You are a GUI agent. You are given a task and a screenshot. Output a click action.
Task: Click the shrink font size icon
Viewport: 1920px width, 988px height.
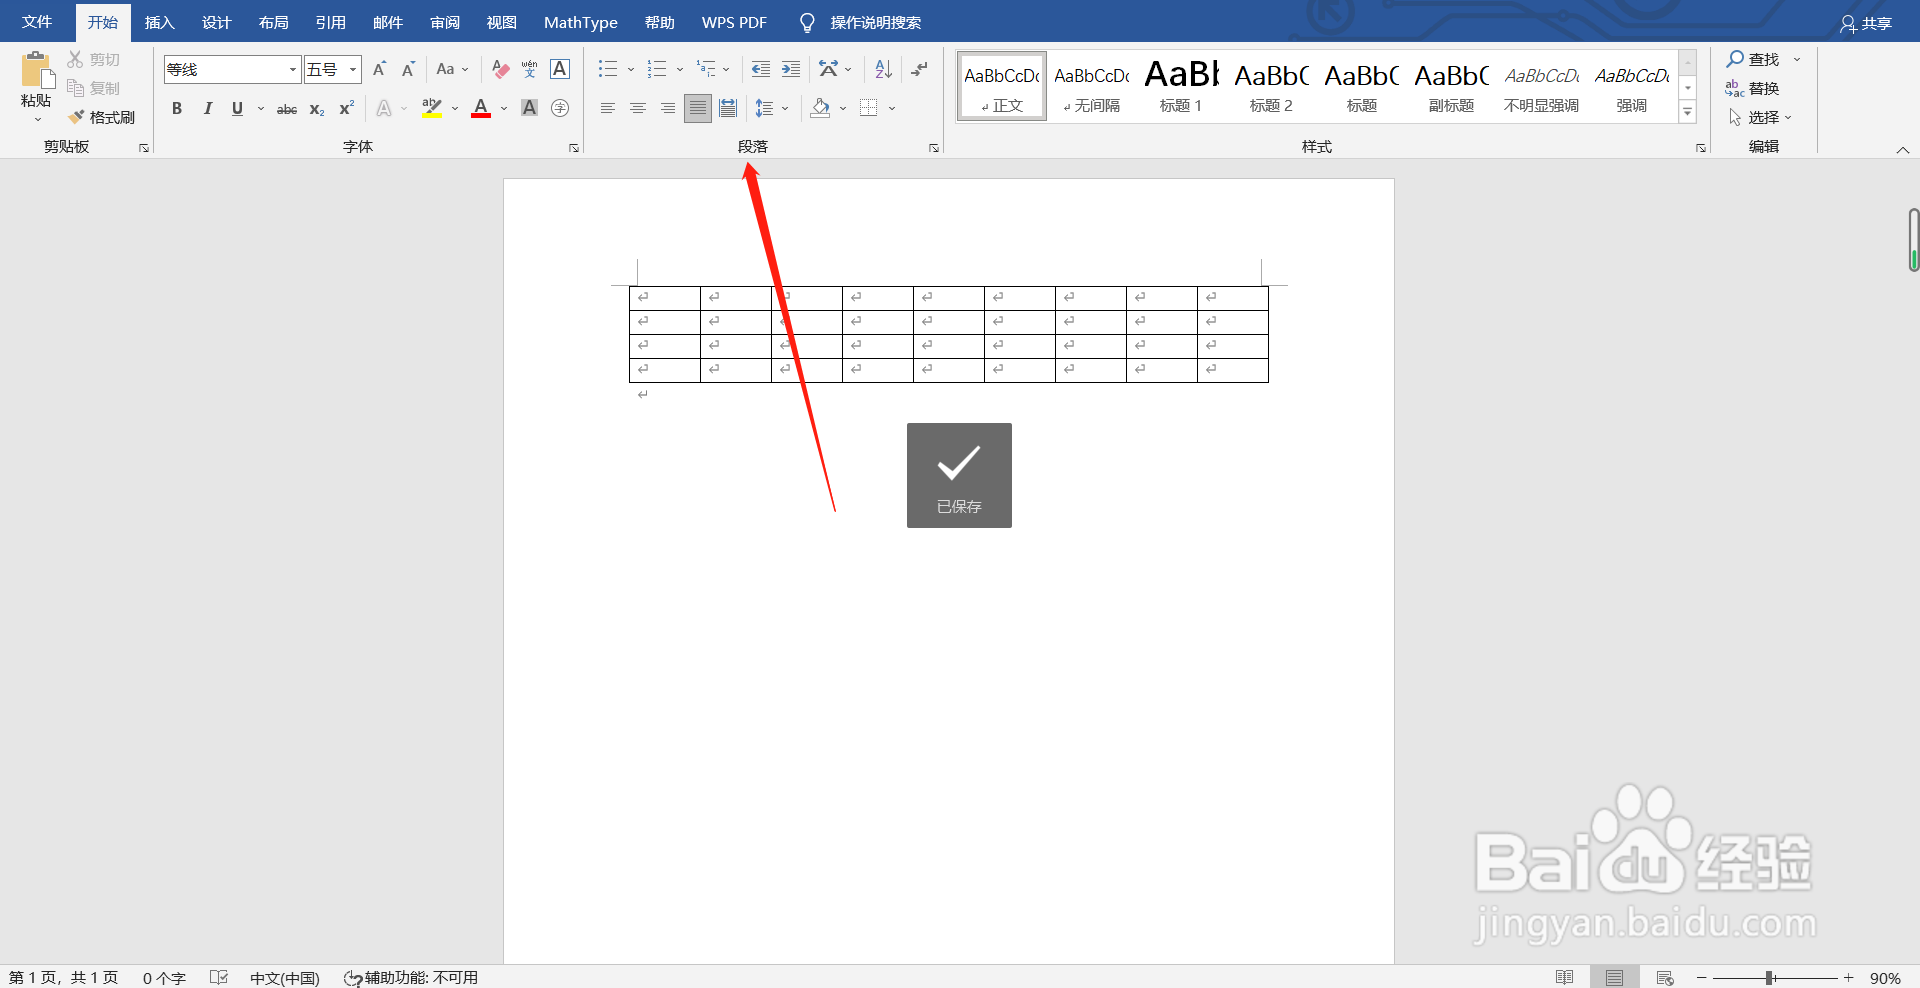click(x=408, y=69)
